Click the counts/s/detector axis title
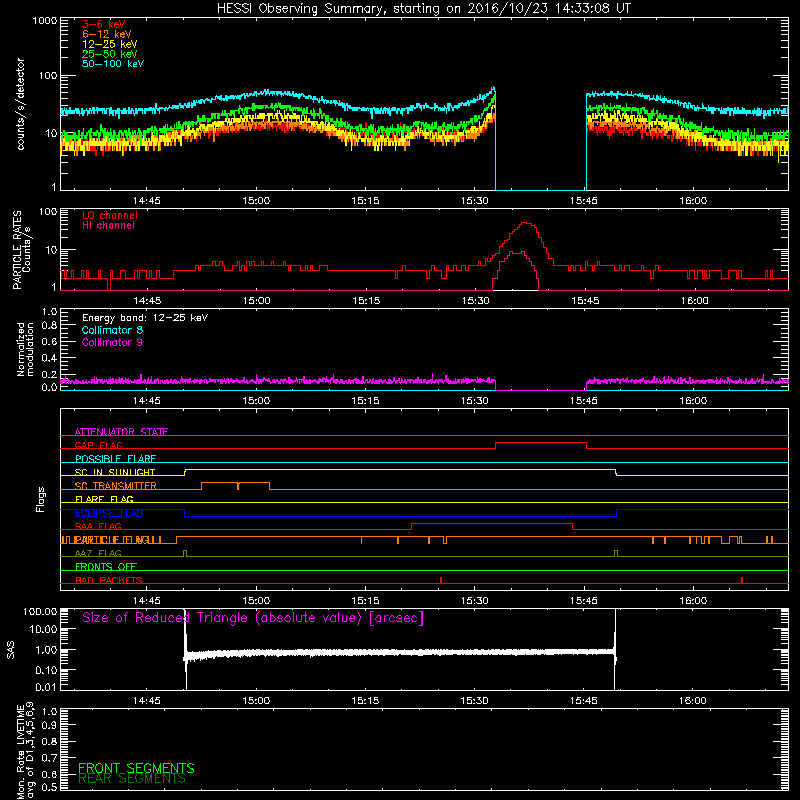Image resolution: width=800 pixels, height=800 pixels. pyautogui.click(x=21, y=104)
